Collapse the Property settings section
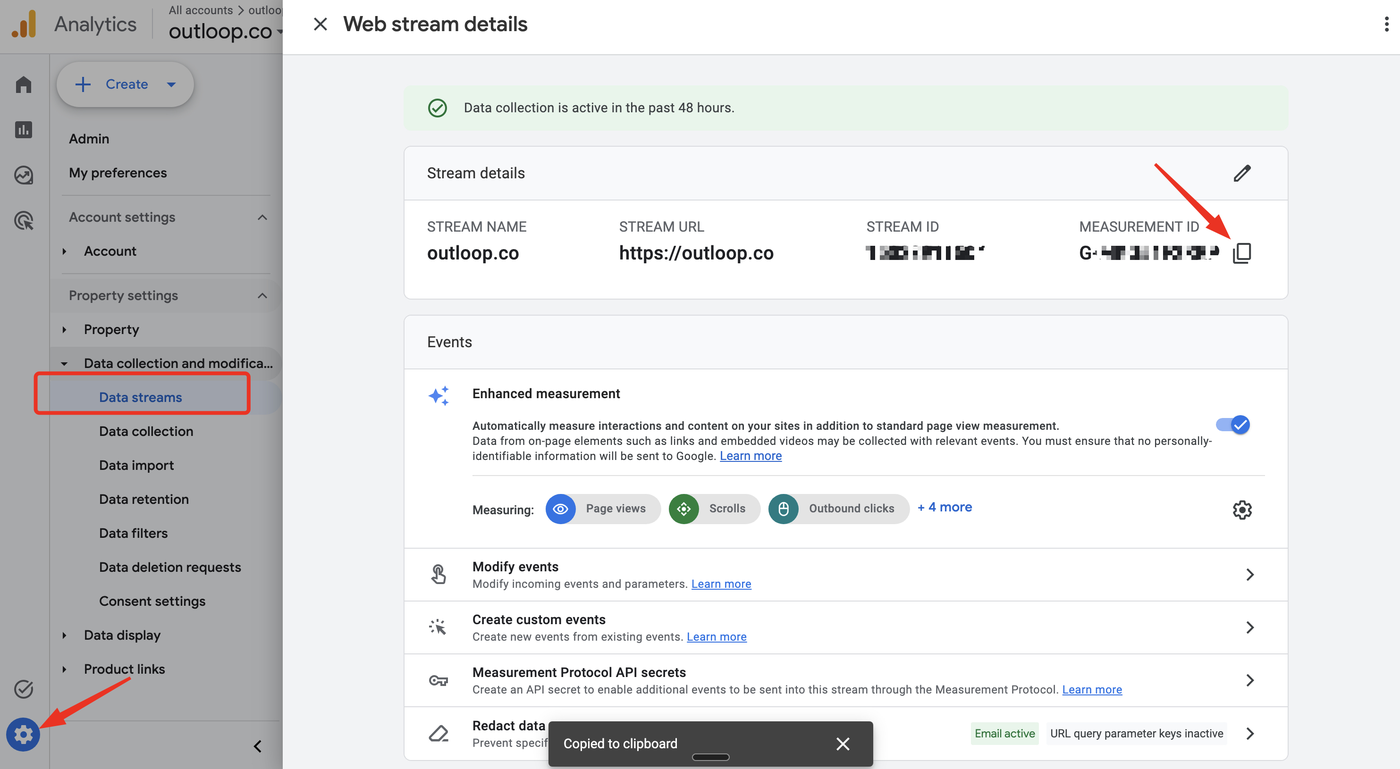Image resolution: width=1400 pixels, height=769 pixels. click(262, 295)
